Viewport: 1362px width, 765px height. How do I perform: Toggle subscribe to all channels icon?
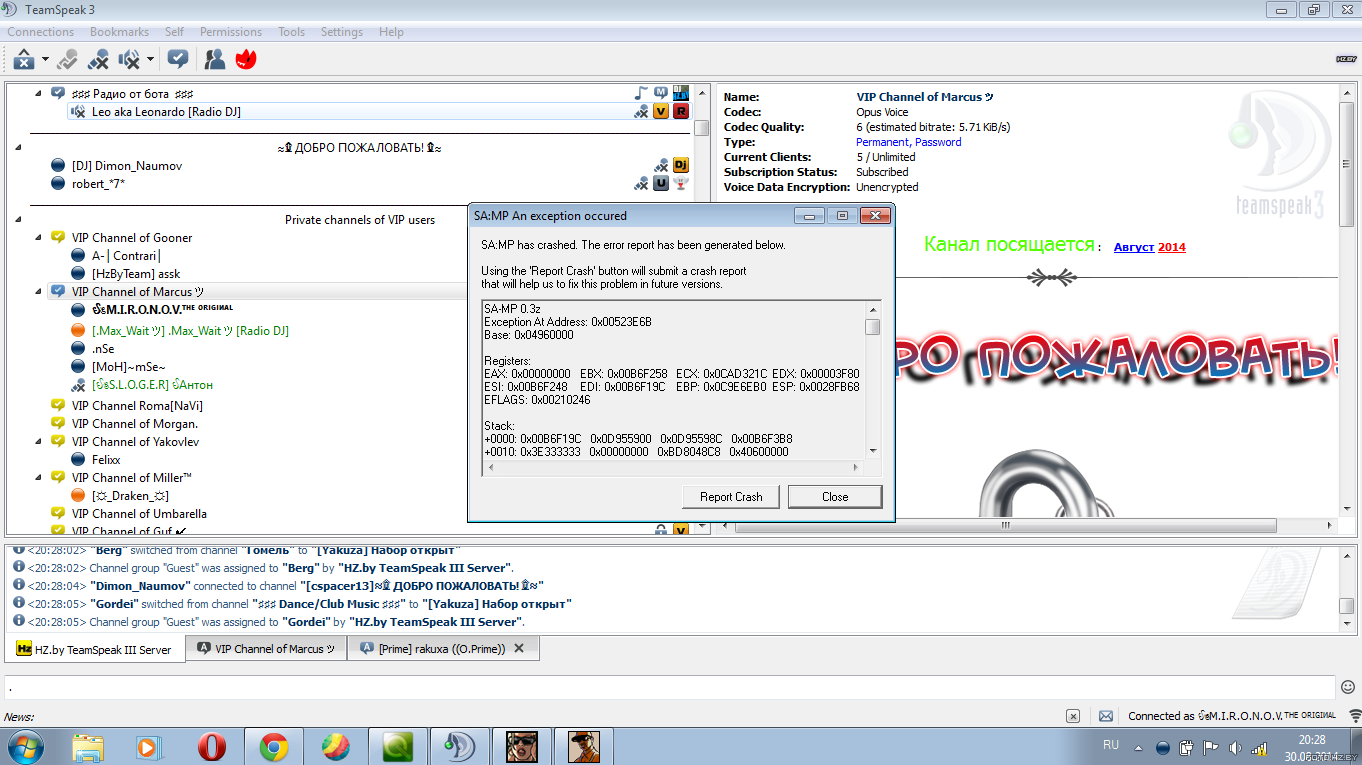[178, 60]
